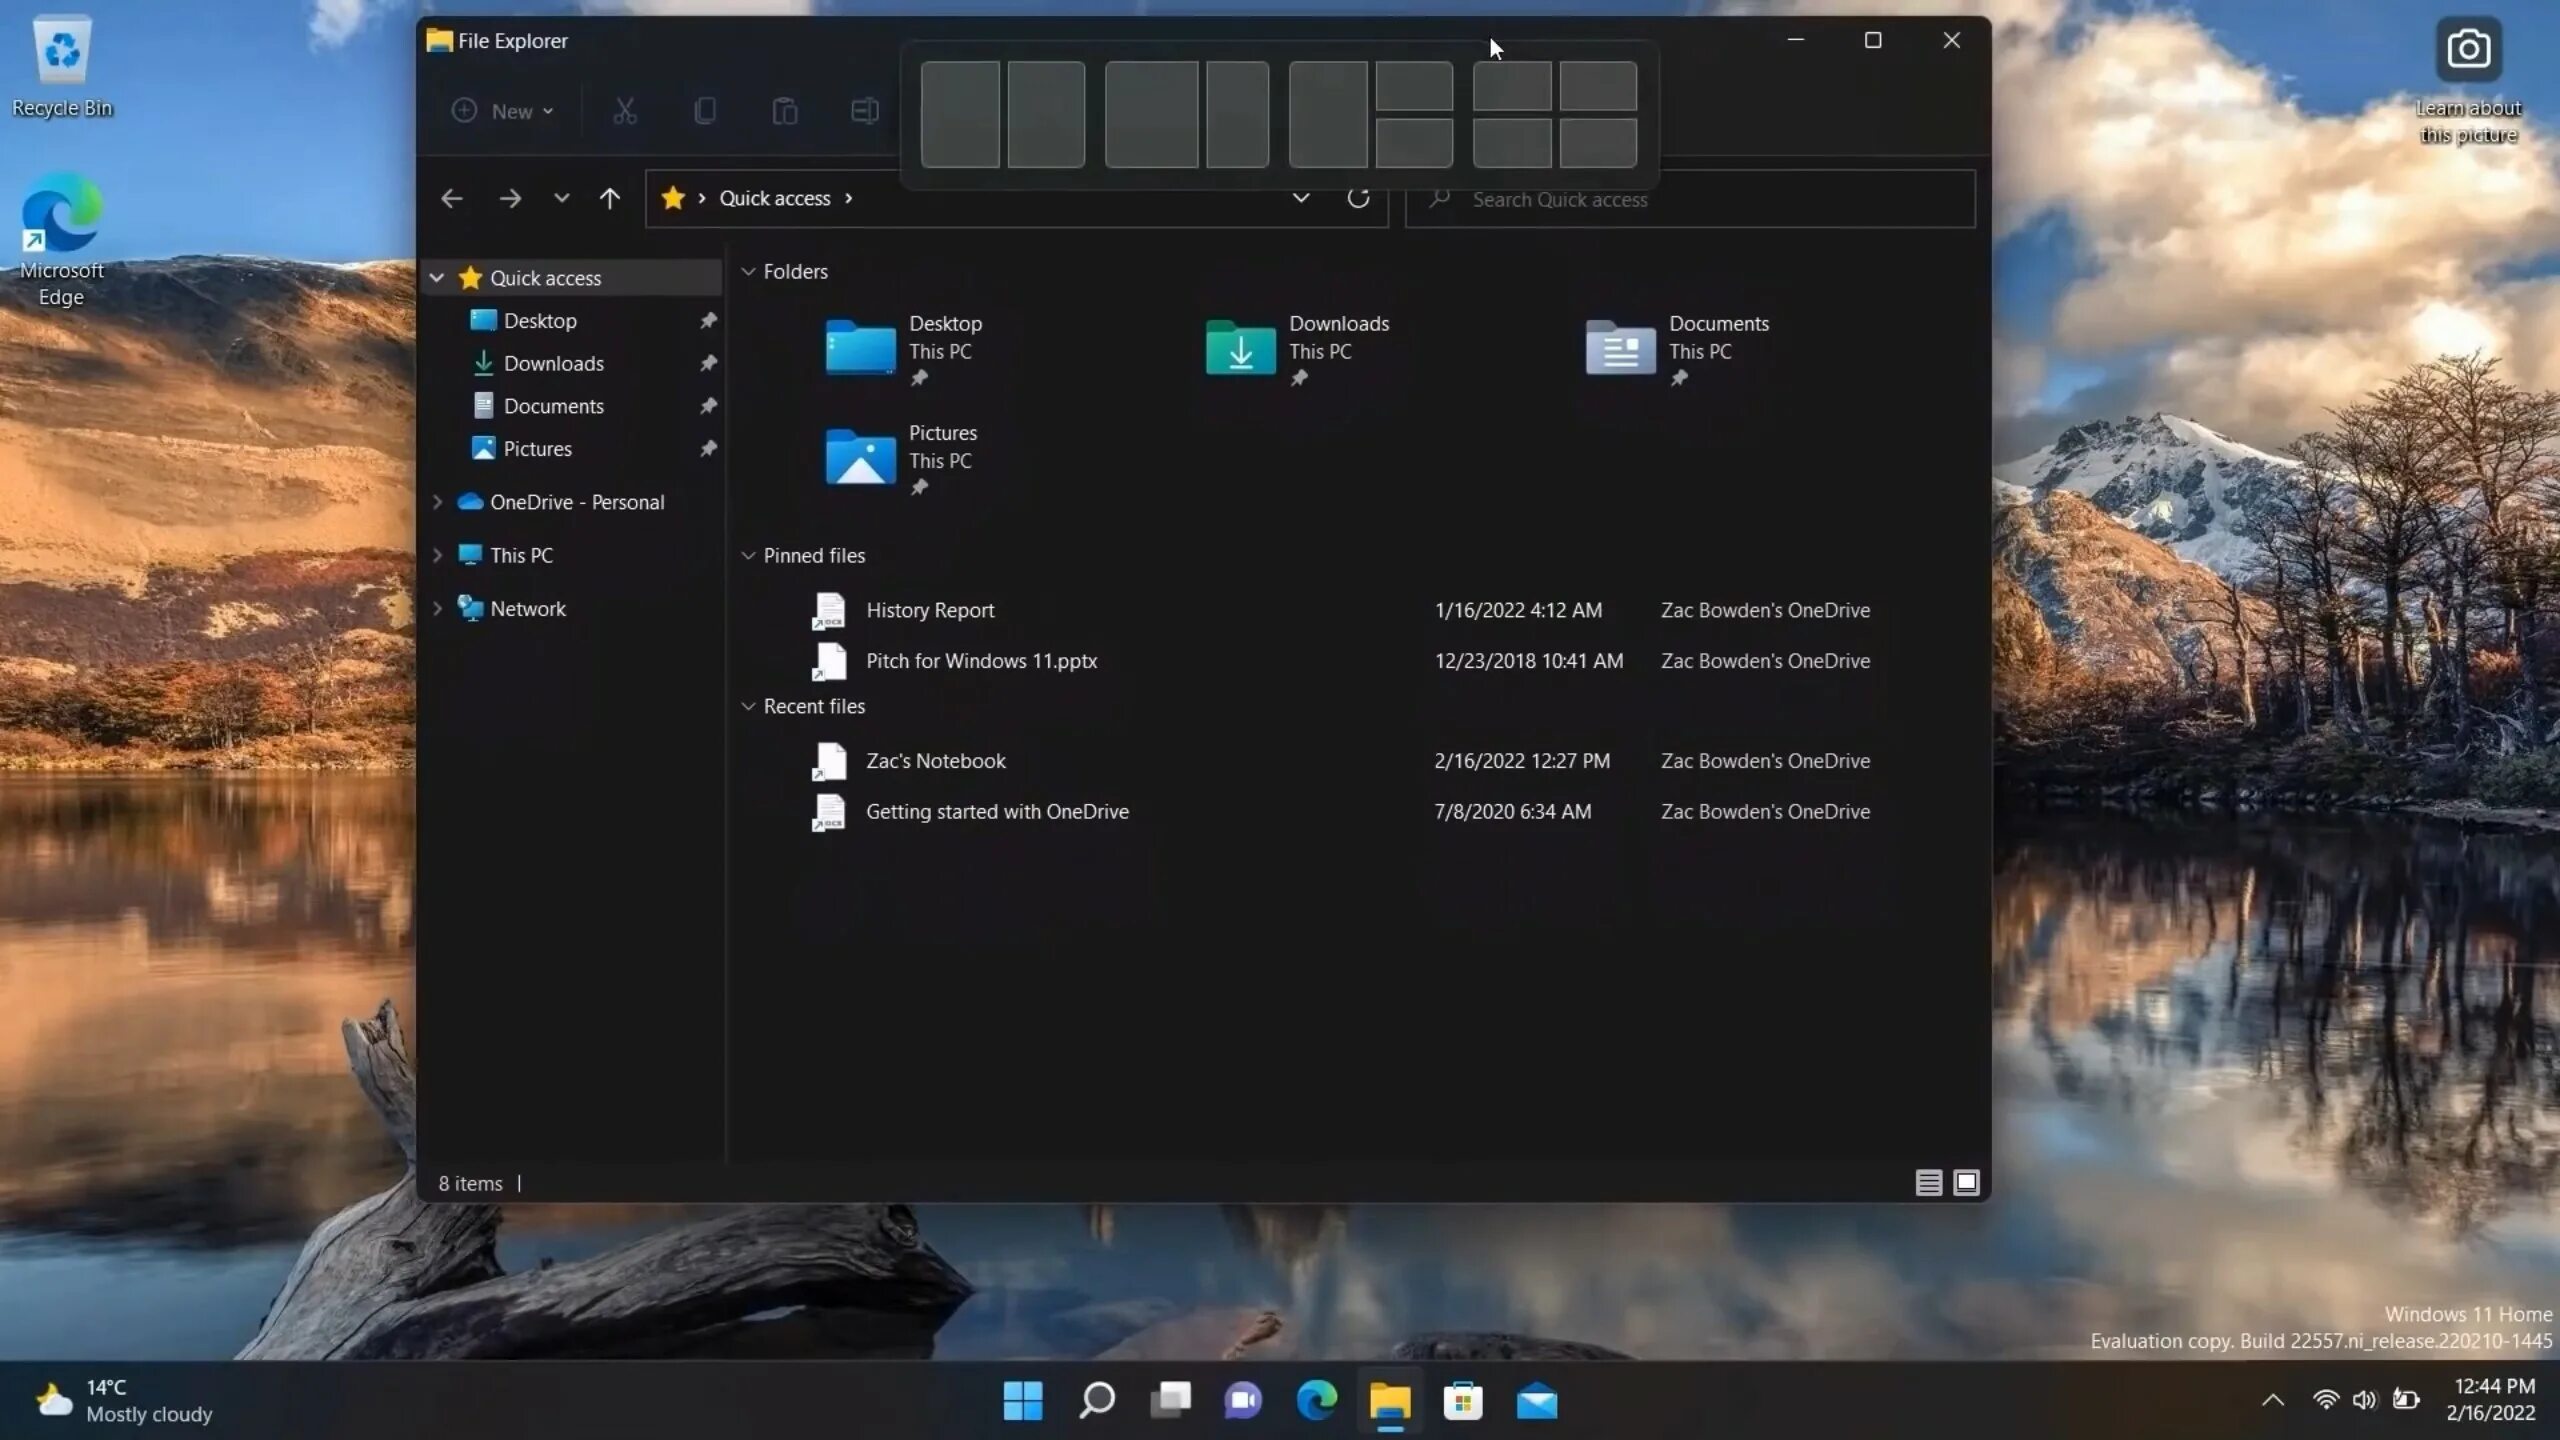Collapse the Pinned files section
This screenshot has height=1440, width=2560.
(748, 555)
